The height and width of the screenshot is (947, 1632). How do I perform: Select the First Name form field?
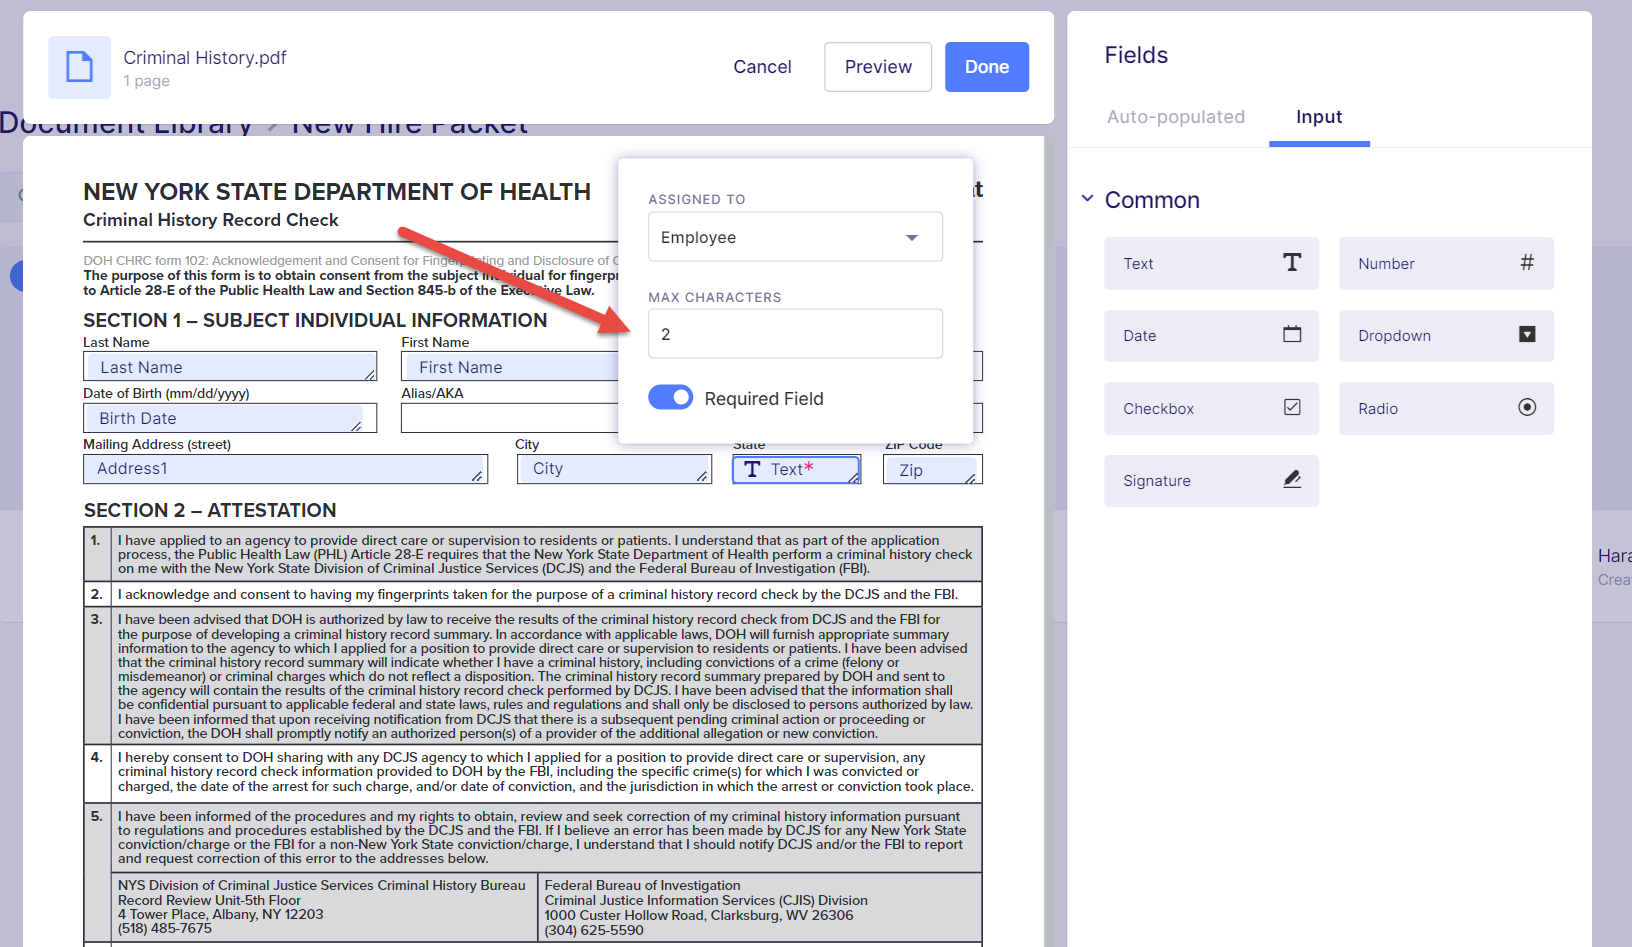(x=510, y=367)
